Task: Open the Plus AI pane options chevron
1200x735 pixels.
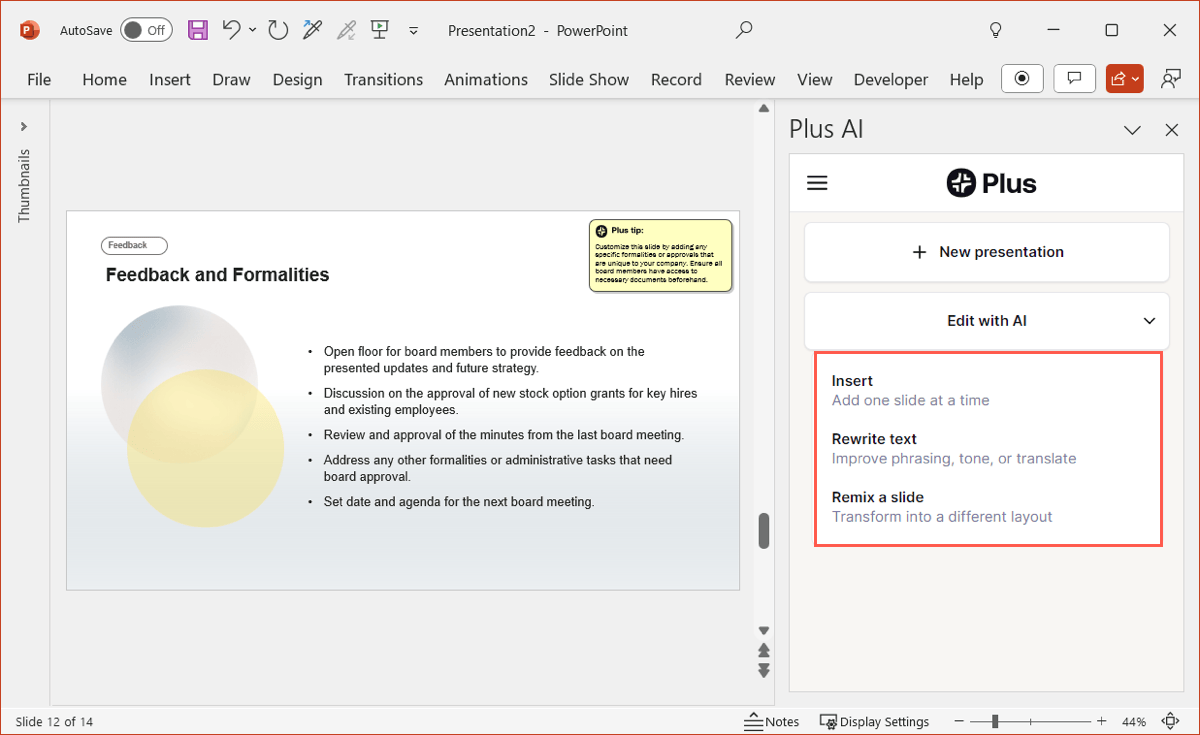Action: coord(1132,130)
